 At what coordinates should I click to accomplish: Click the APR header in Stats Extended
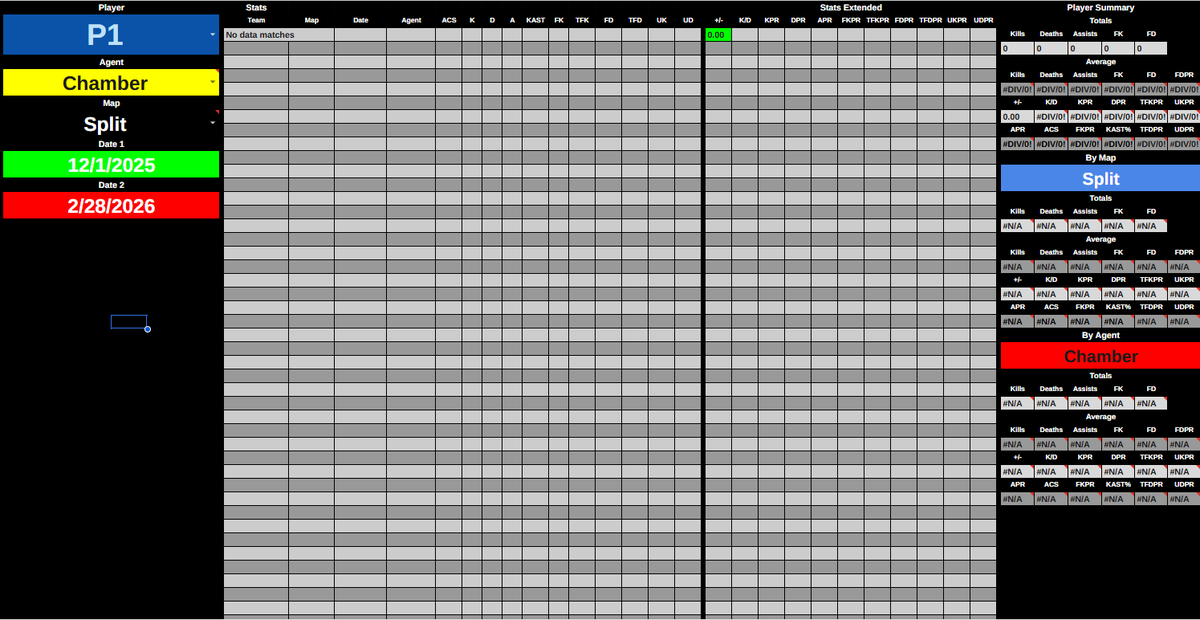click(824, 20)
